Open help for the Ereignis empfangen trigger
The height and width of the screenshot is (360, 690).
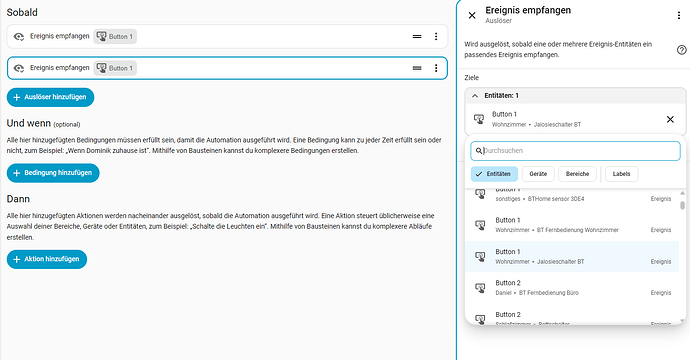tap(681, 50)
